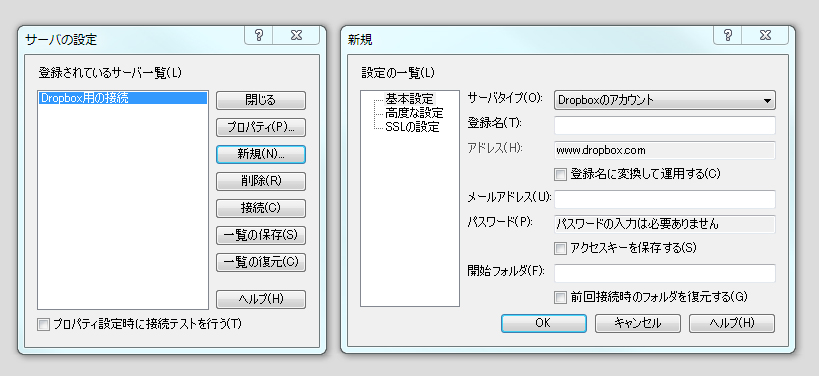Click 一覧の保存(S) button
Screen dimensions: 819x376
coord(261,235)
